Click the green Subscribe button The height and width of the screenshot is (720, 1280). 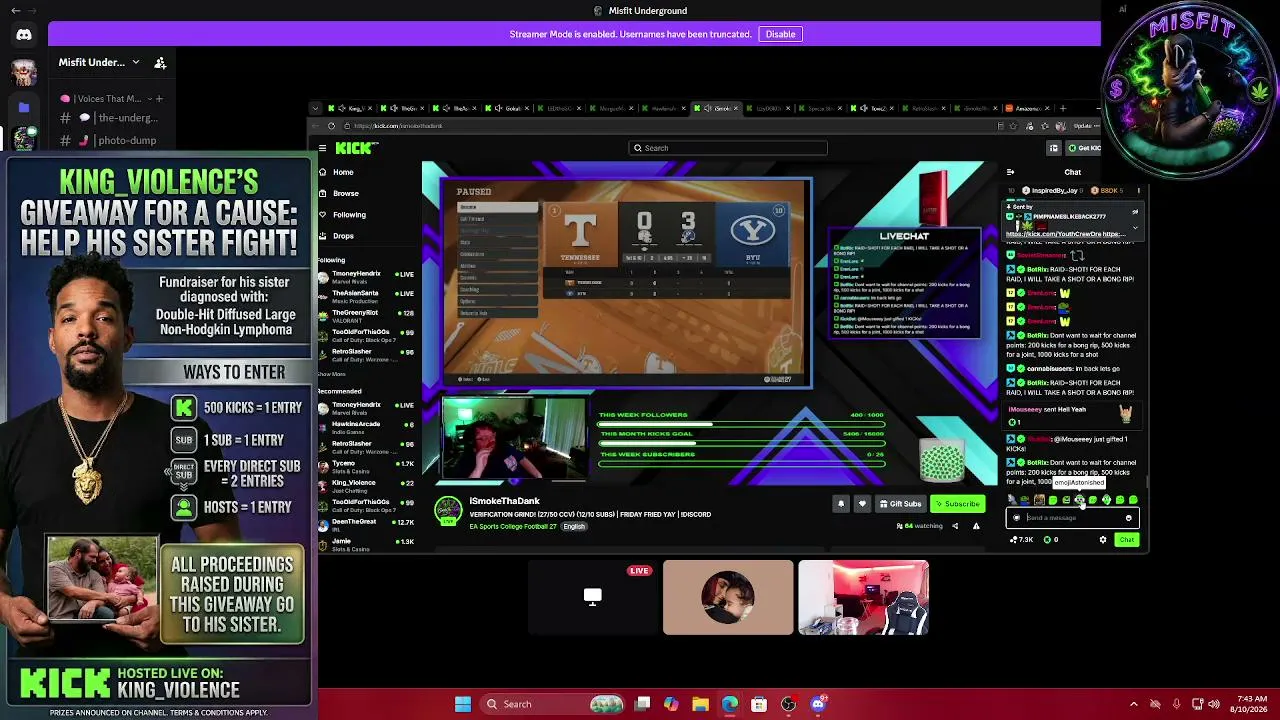coord(957,504)
